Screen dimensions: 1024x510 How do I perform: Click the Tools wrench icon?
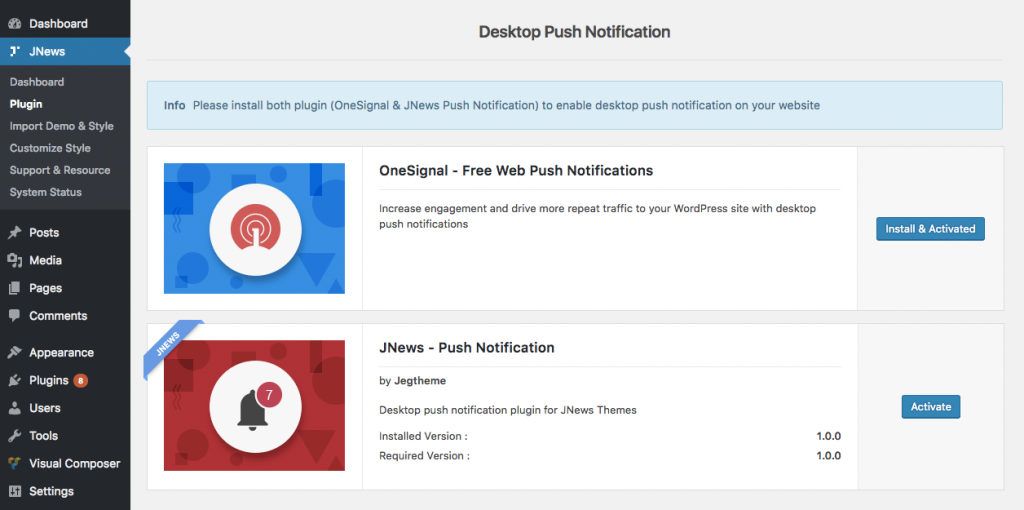[14, 436]
